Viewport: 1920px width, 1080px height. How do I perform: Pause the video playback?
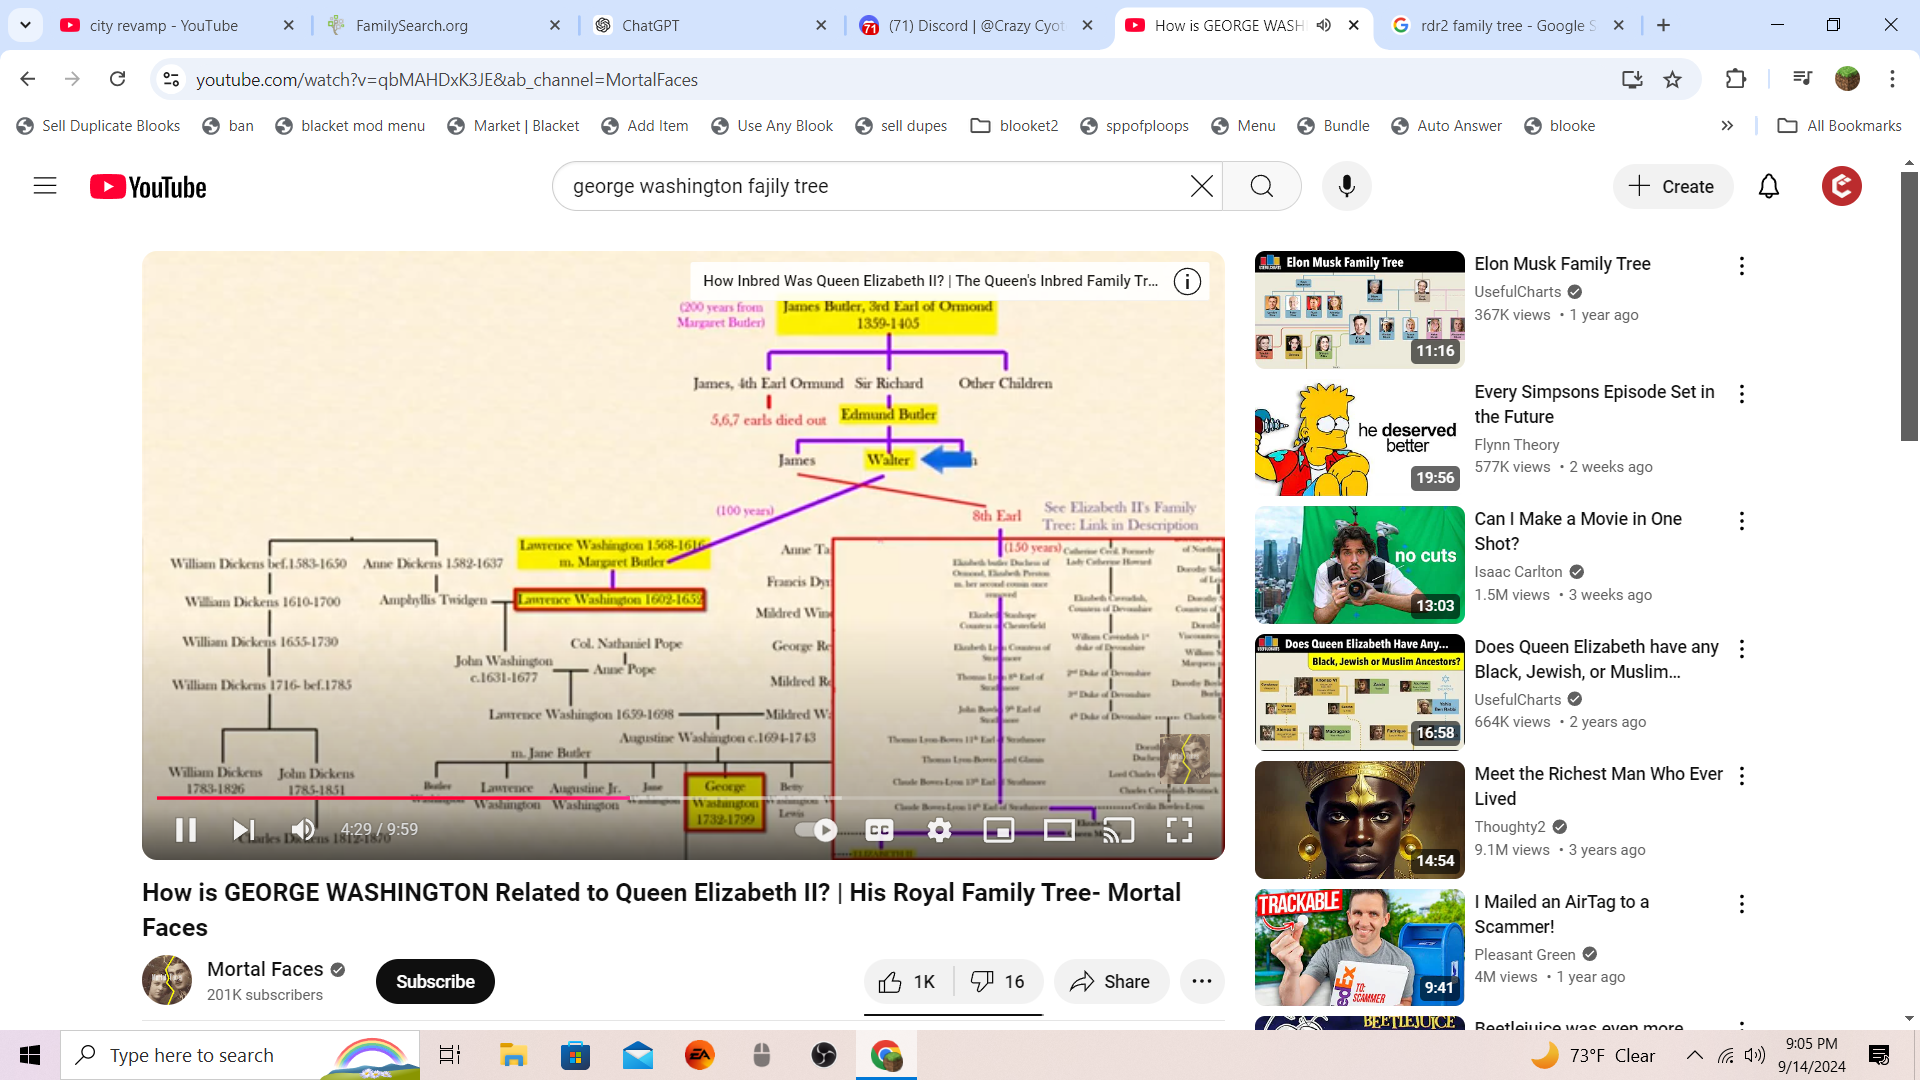pyautogui.click(x=186, y=830)
